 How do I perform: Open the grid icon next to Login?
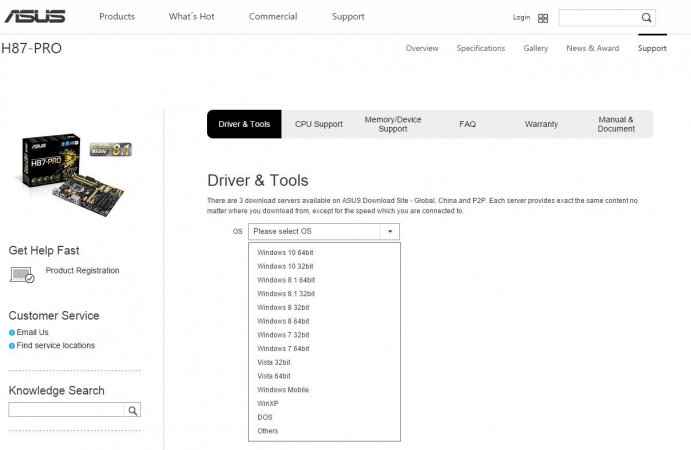[x=543, y=18]
